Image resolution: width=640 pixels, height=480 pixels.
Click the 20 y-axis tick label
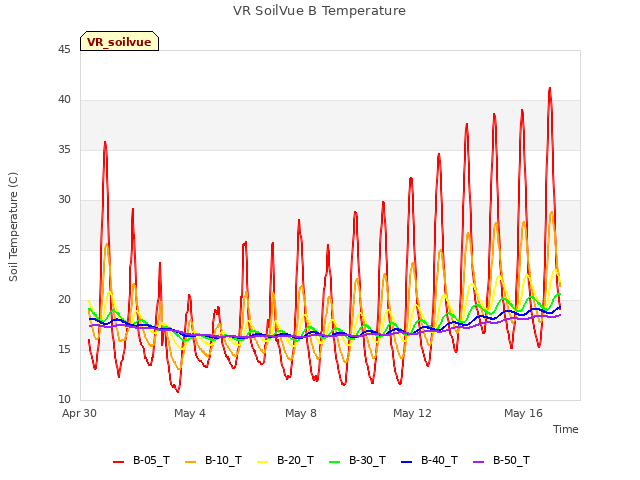click(x=64, y=300)
